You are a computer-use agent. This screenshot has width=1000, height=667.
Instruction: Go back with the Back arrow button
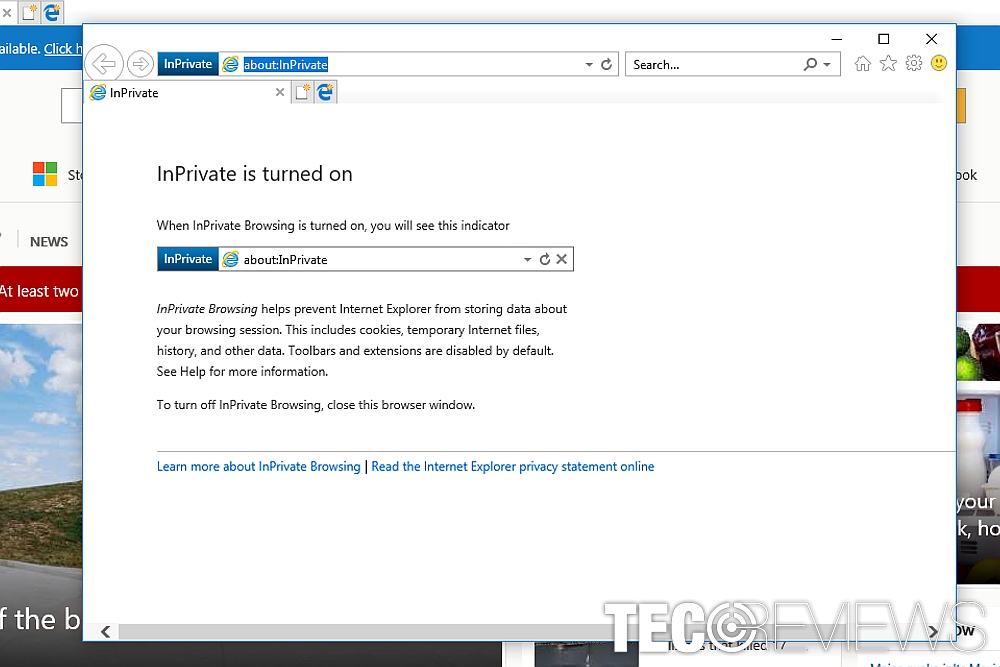tap(103, 63)
